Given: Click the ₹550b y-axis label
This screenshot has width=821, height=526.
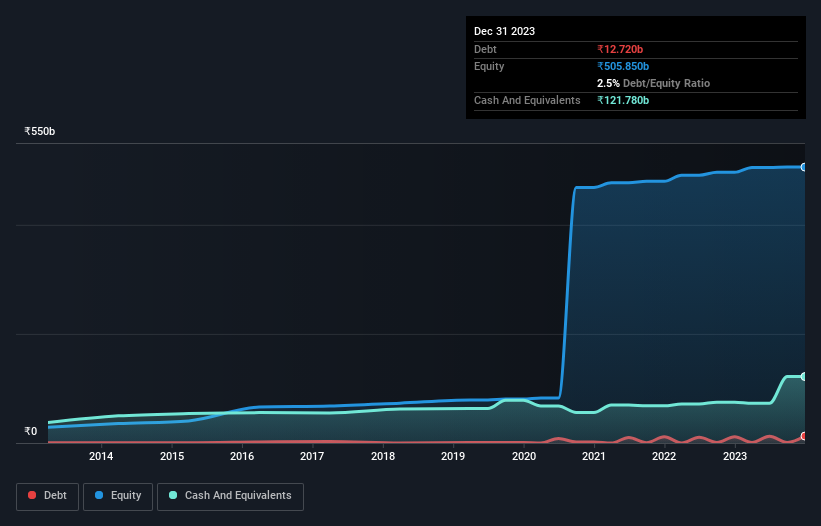Looking at the screenshot, I should [40, 131].
